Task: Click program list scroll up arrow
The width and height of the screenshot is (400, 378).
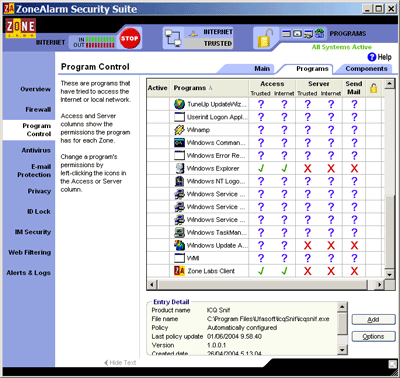Action: 389,84
